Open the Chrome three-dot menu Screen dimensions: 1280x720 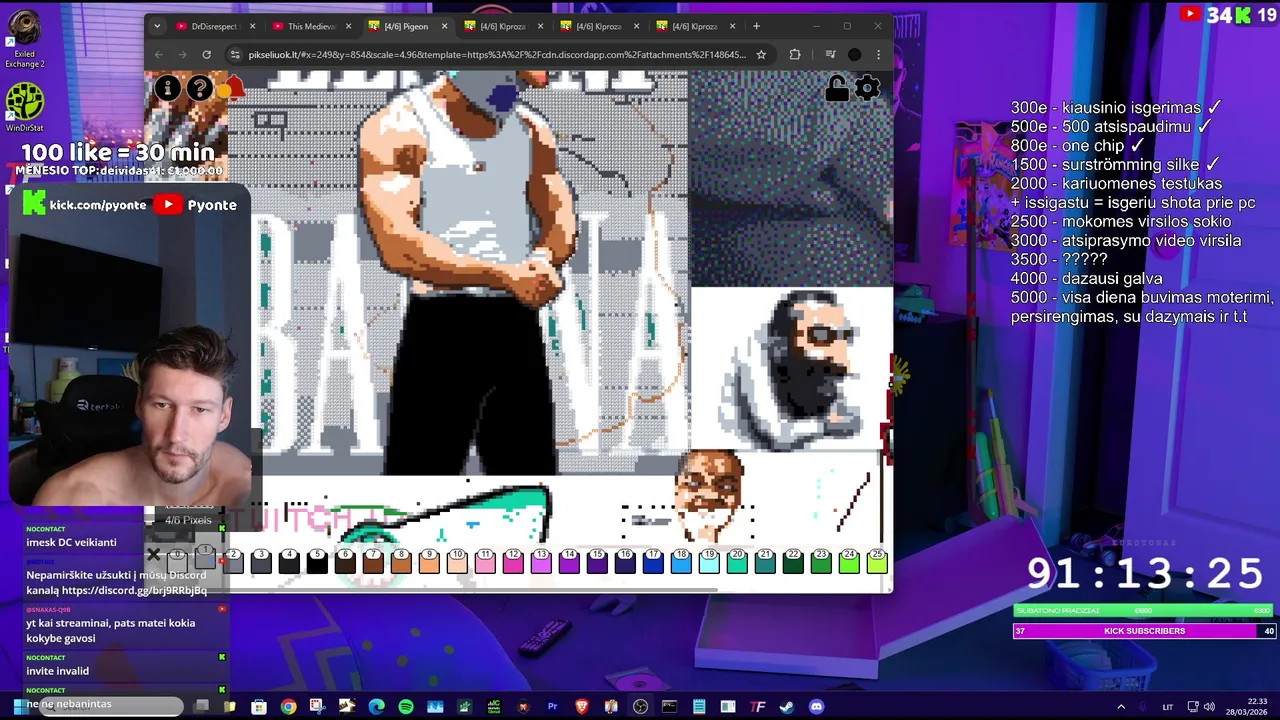pyautogui.click(x=878, y=55)
